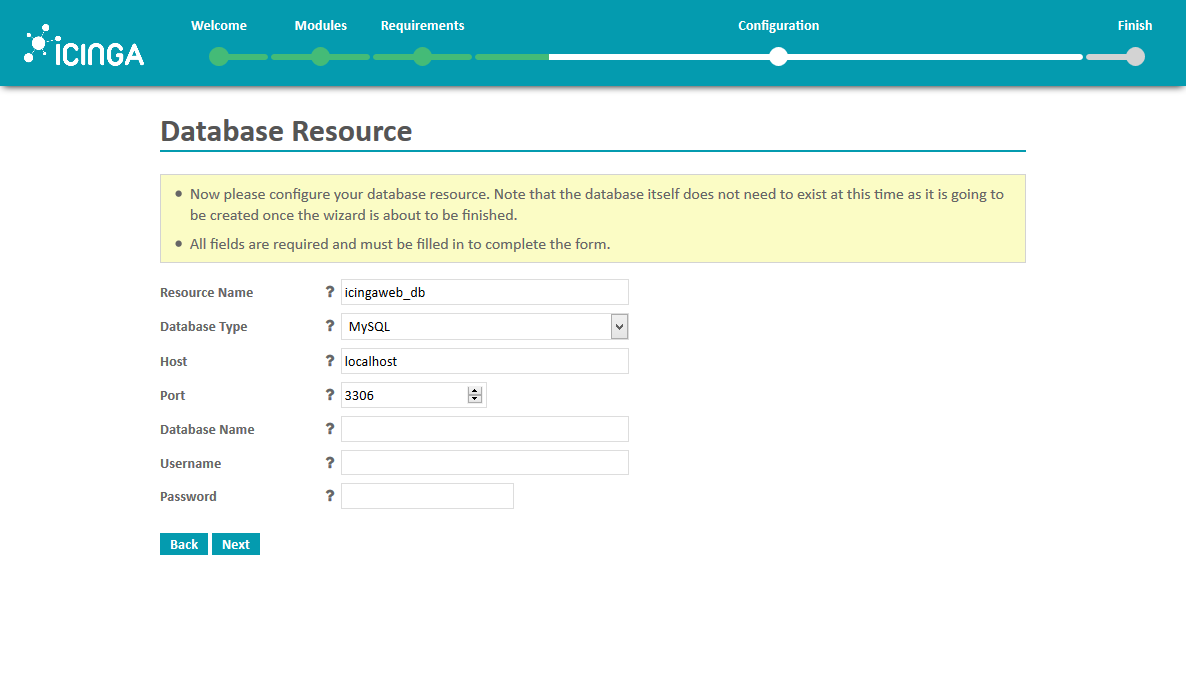Show help icon next to Password
This screenshot has width=1186, height=681.
click(x=330, y=496)
